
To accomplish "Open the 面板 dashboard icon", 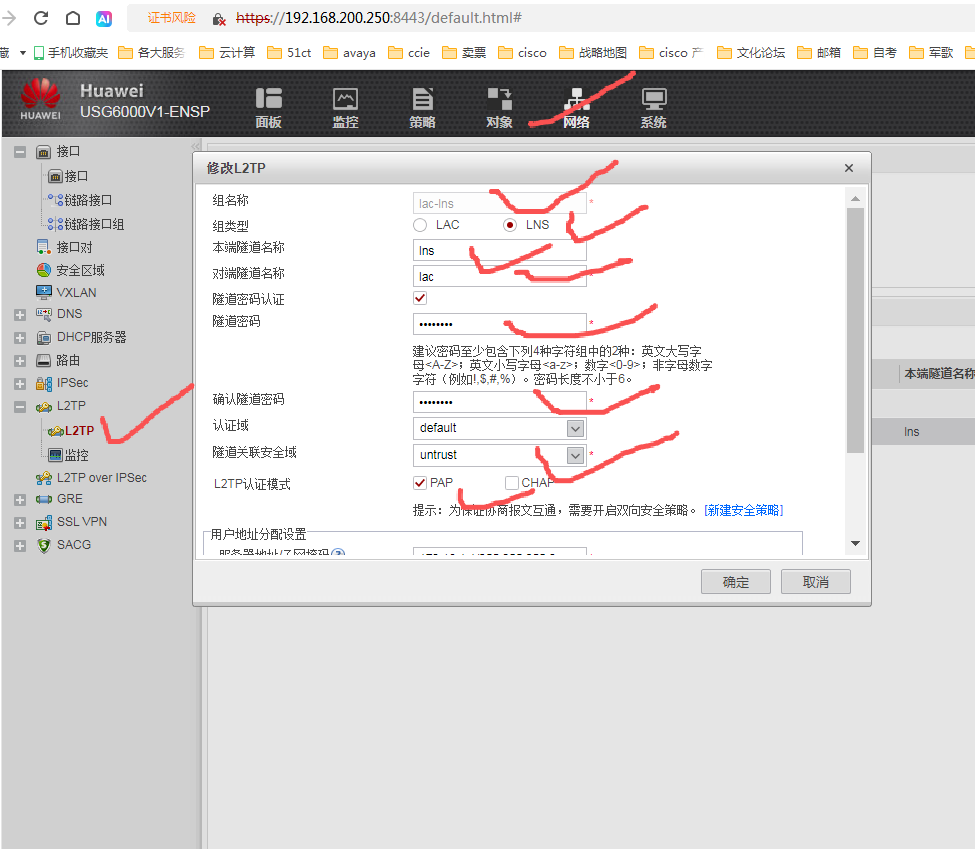I will (269, 103).
